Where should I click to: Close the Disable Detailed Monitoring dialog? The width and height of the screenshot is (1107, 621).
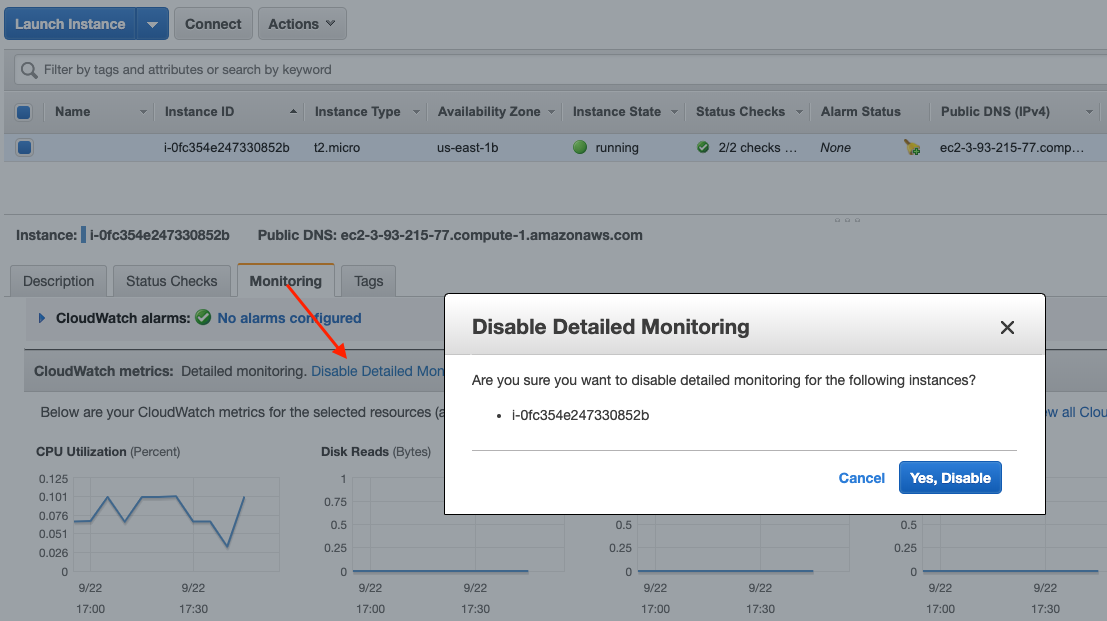[1007, 327]
